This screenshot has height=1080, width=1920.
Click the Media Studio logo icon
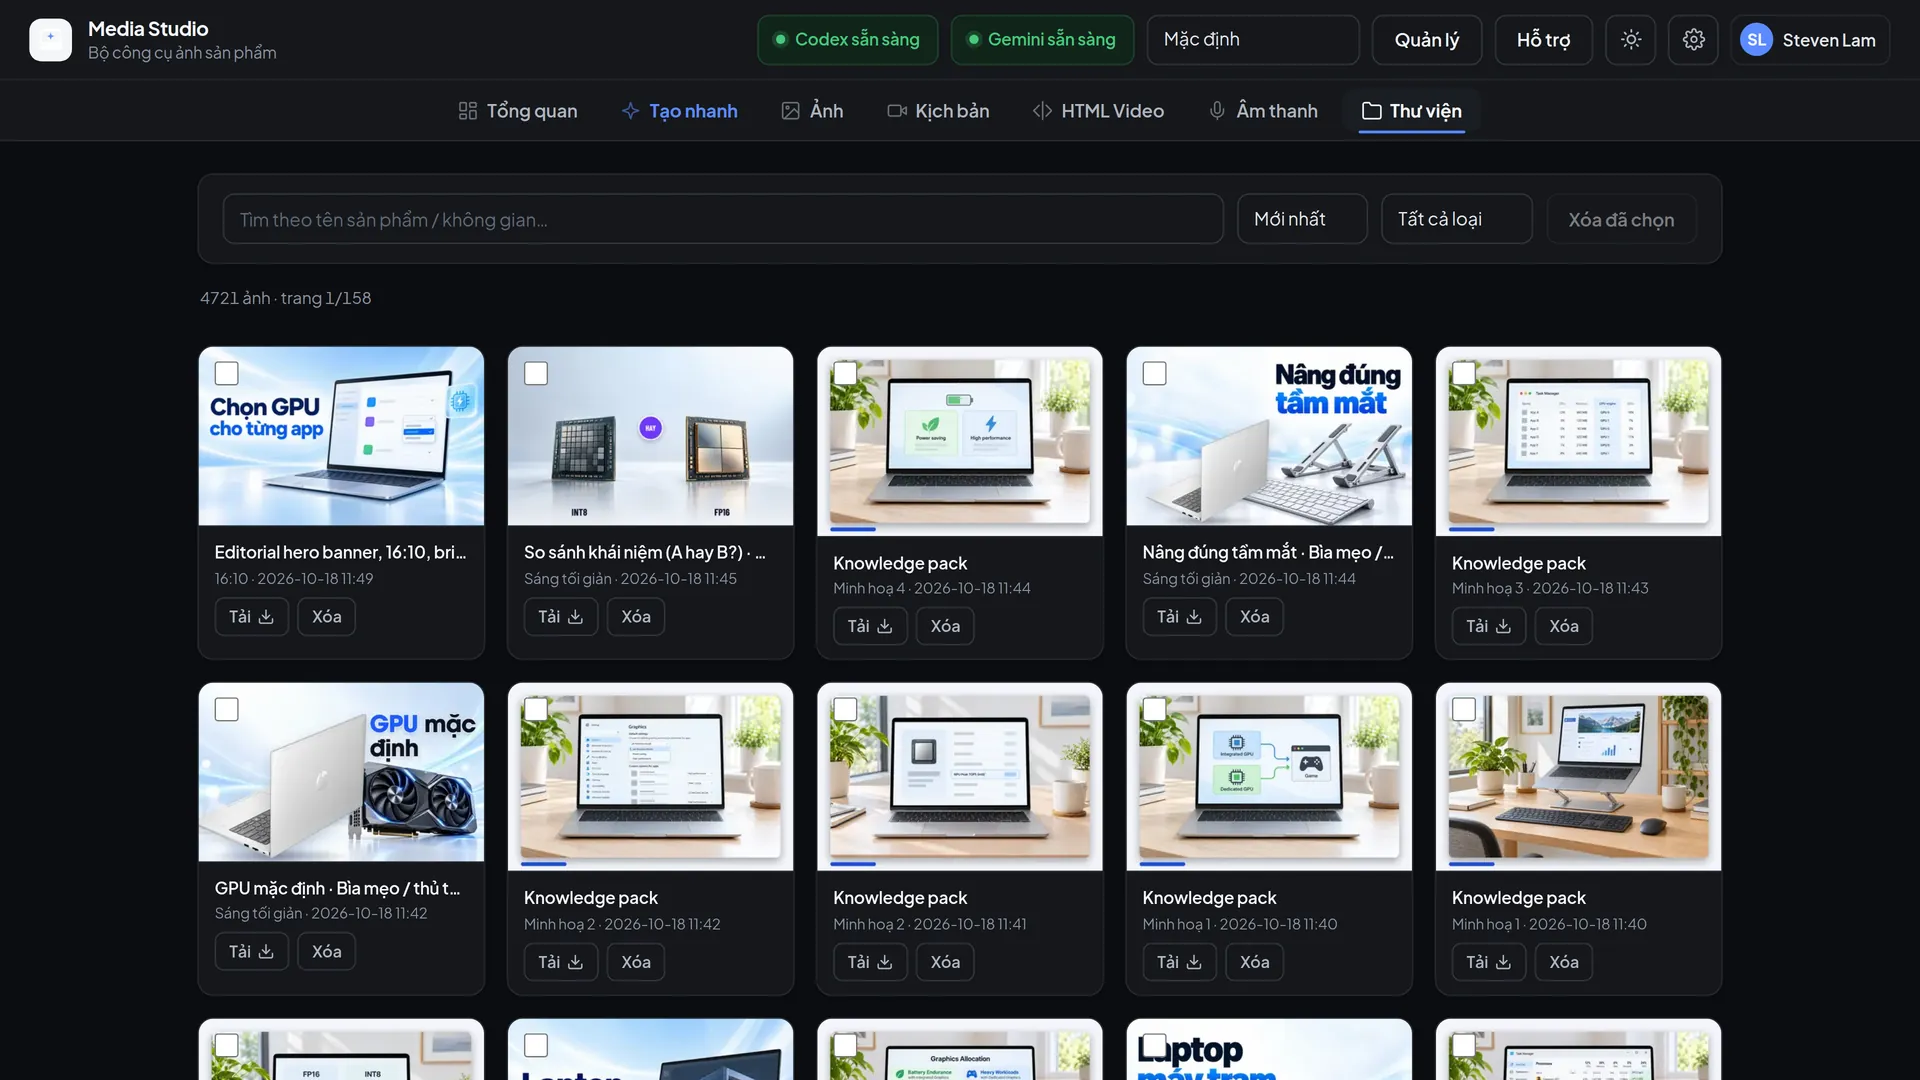50,40
